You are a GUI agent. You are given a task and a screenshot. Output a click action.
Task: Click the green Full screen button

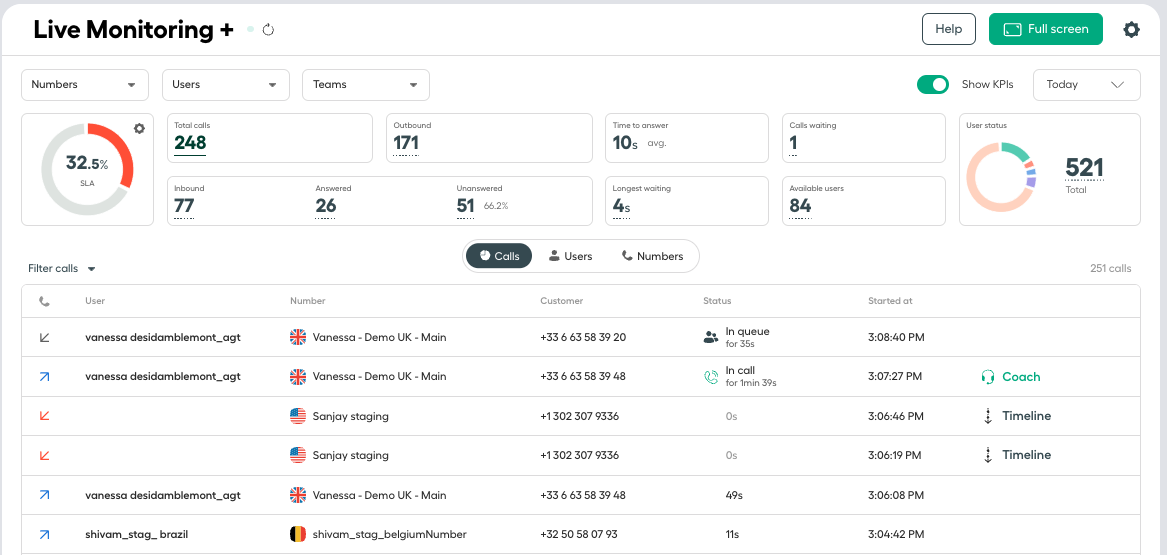coord(1046,29)
